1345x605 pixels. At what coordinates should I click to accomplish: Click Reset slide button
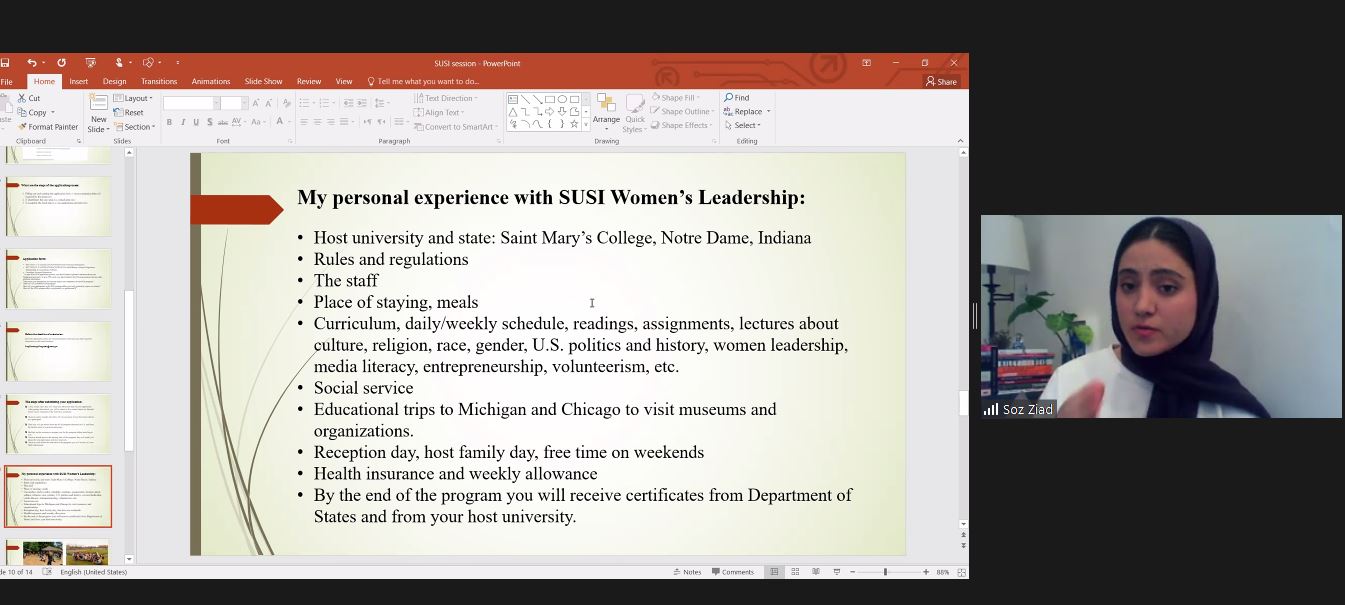[x=129, y=113]
